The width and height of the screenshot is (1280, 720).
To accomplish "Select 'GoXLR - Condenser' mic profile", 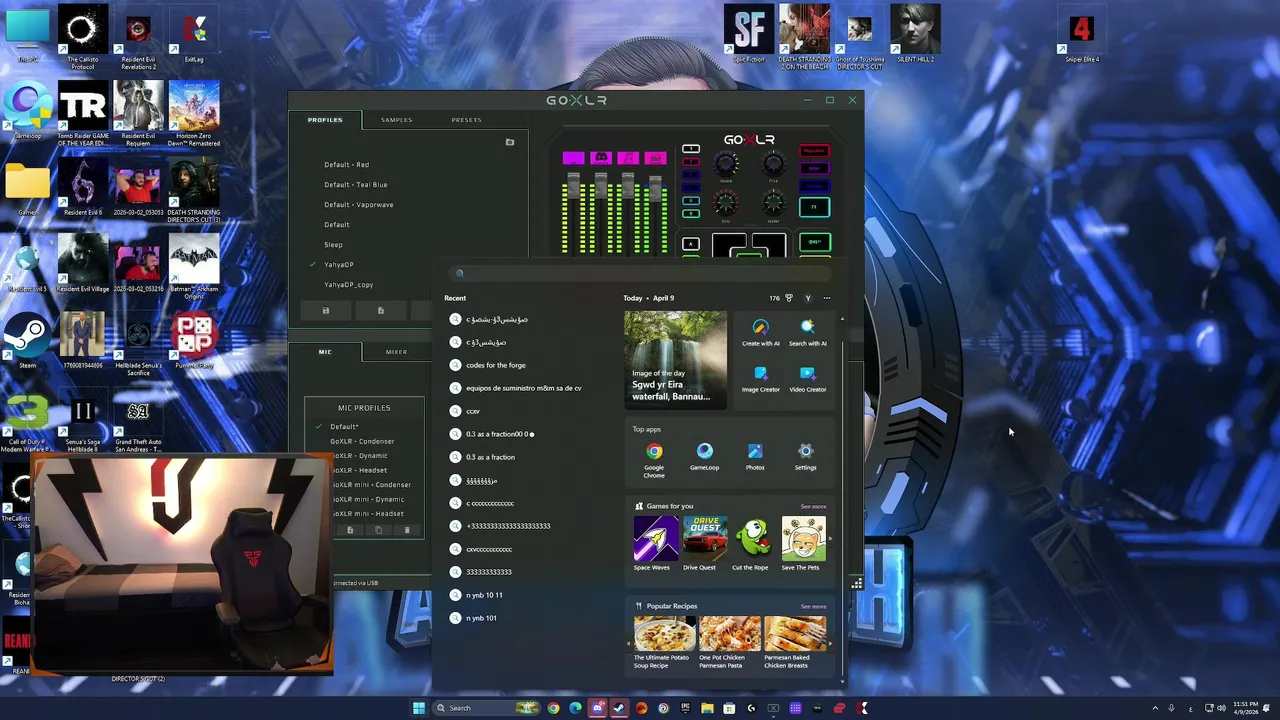I will point(362,441).
